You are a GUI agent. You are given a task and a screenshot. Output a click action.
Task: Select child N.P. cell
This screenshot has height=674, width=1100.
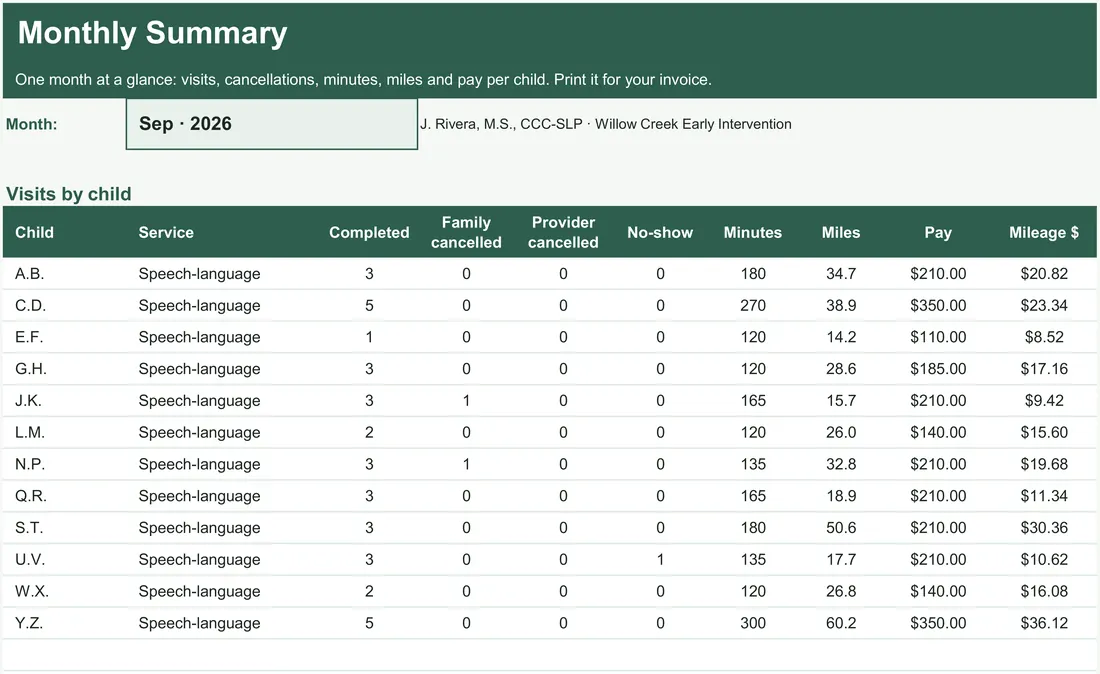[x=29, y=464]
